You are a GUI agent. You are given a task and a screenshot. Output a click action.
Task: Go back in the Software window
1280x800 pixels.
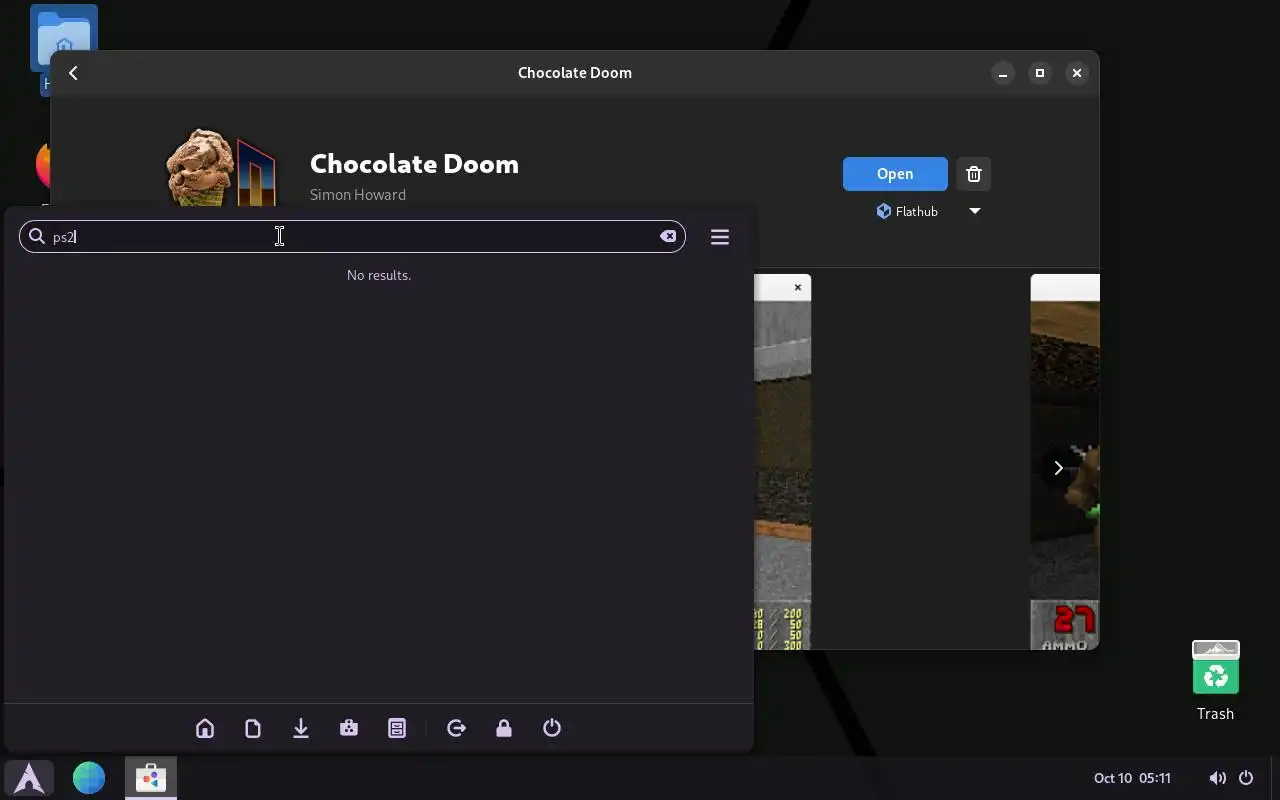click(73, 73)
